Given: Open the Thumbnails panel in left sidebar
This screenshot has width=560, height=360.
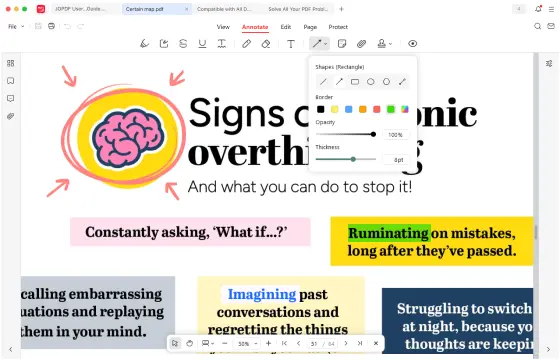Looking at the screenshot, I should (11, 63).
